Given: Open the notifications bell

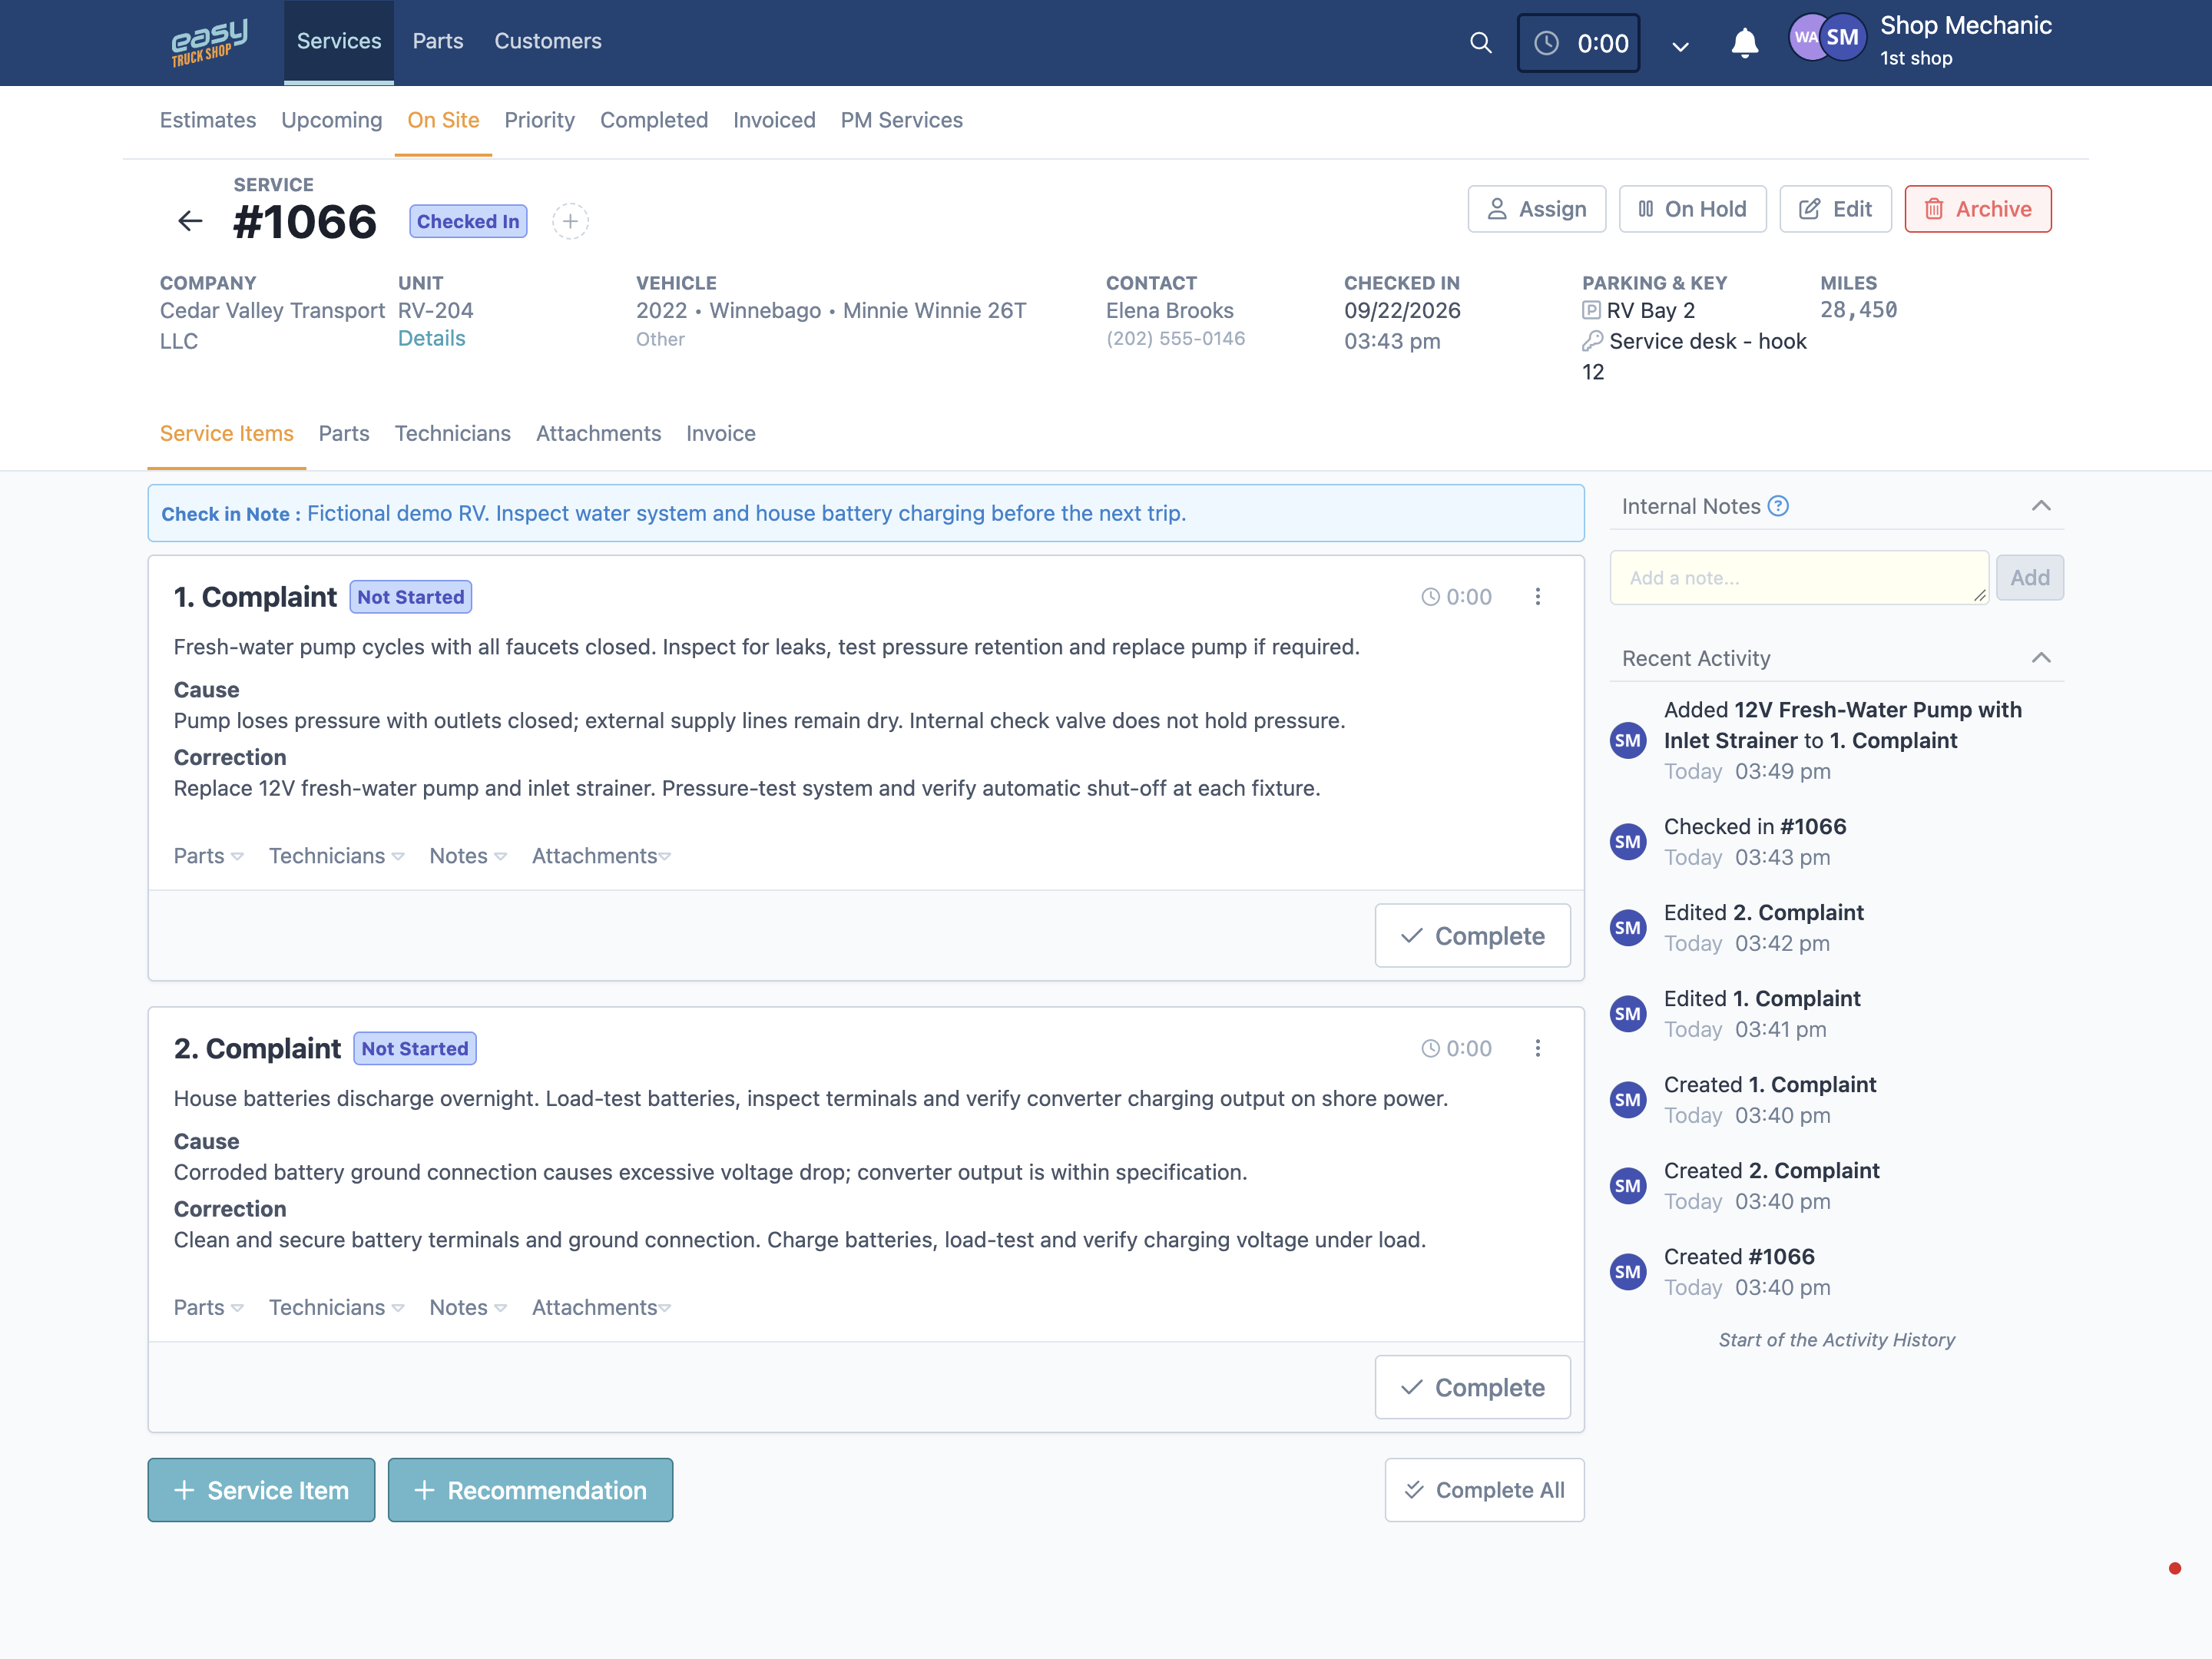Looking at the screenshot, I should click(1744, 43).
